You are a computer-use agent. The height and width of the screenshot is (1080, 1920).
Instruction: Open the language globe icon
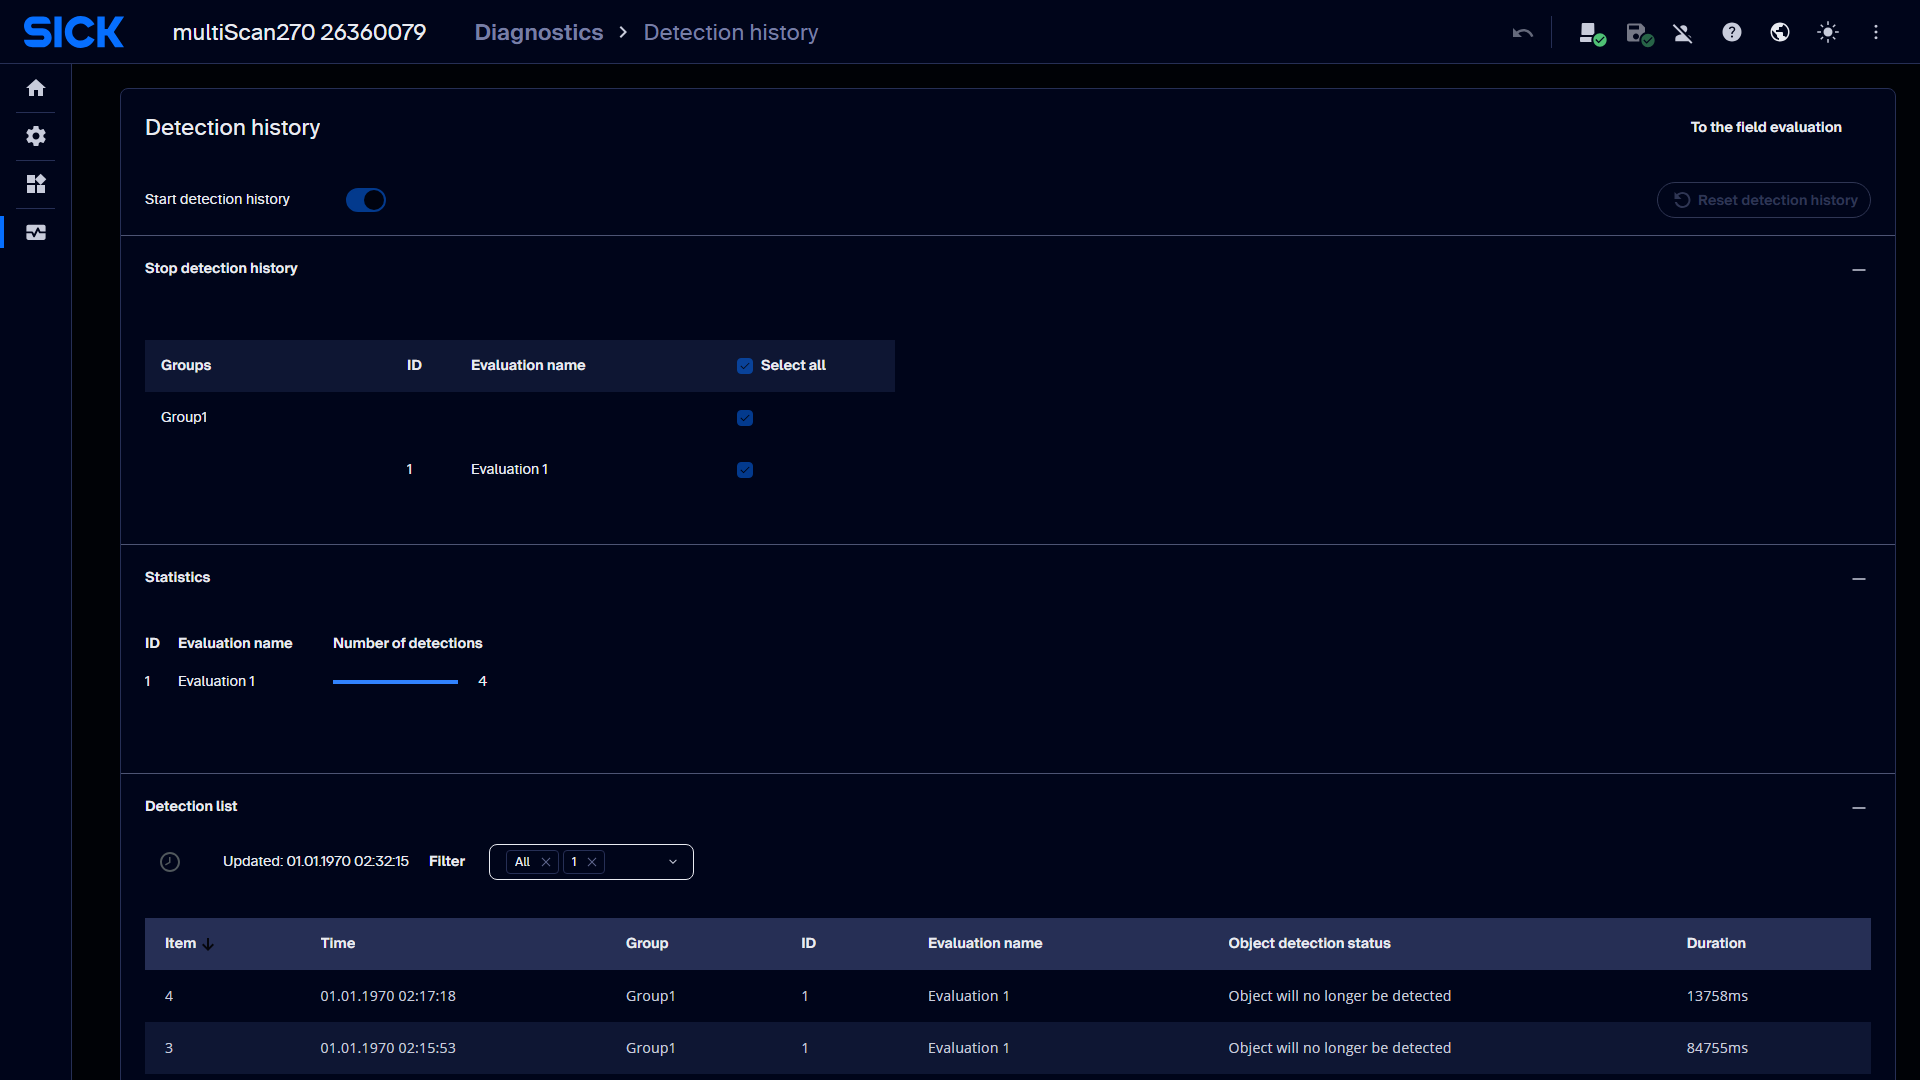(1780, 32)
